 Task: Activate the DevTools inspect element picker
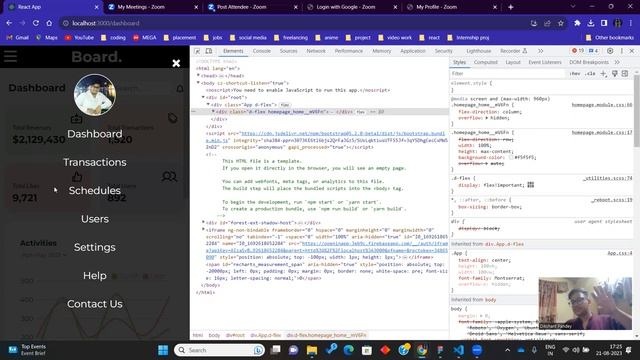coord(197,51)
